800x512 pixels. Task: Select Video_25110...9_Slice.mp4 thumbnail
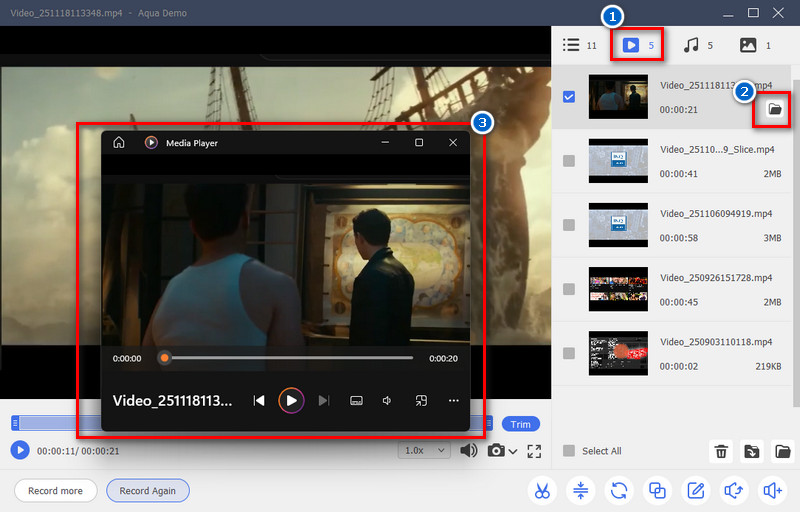618,161
